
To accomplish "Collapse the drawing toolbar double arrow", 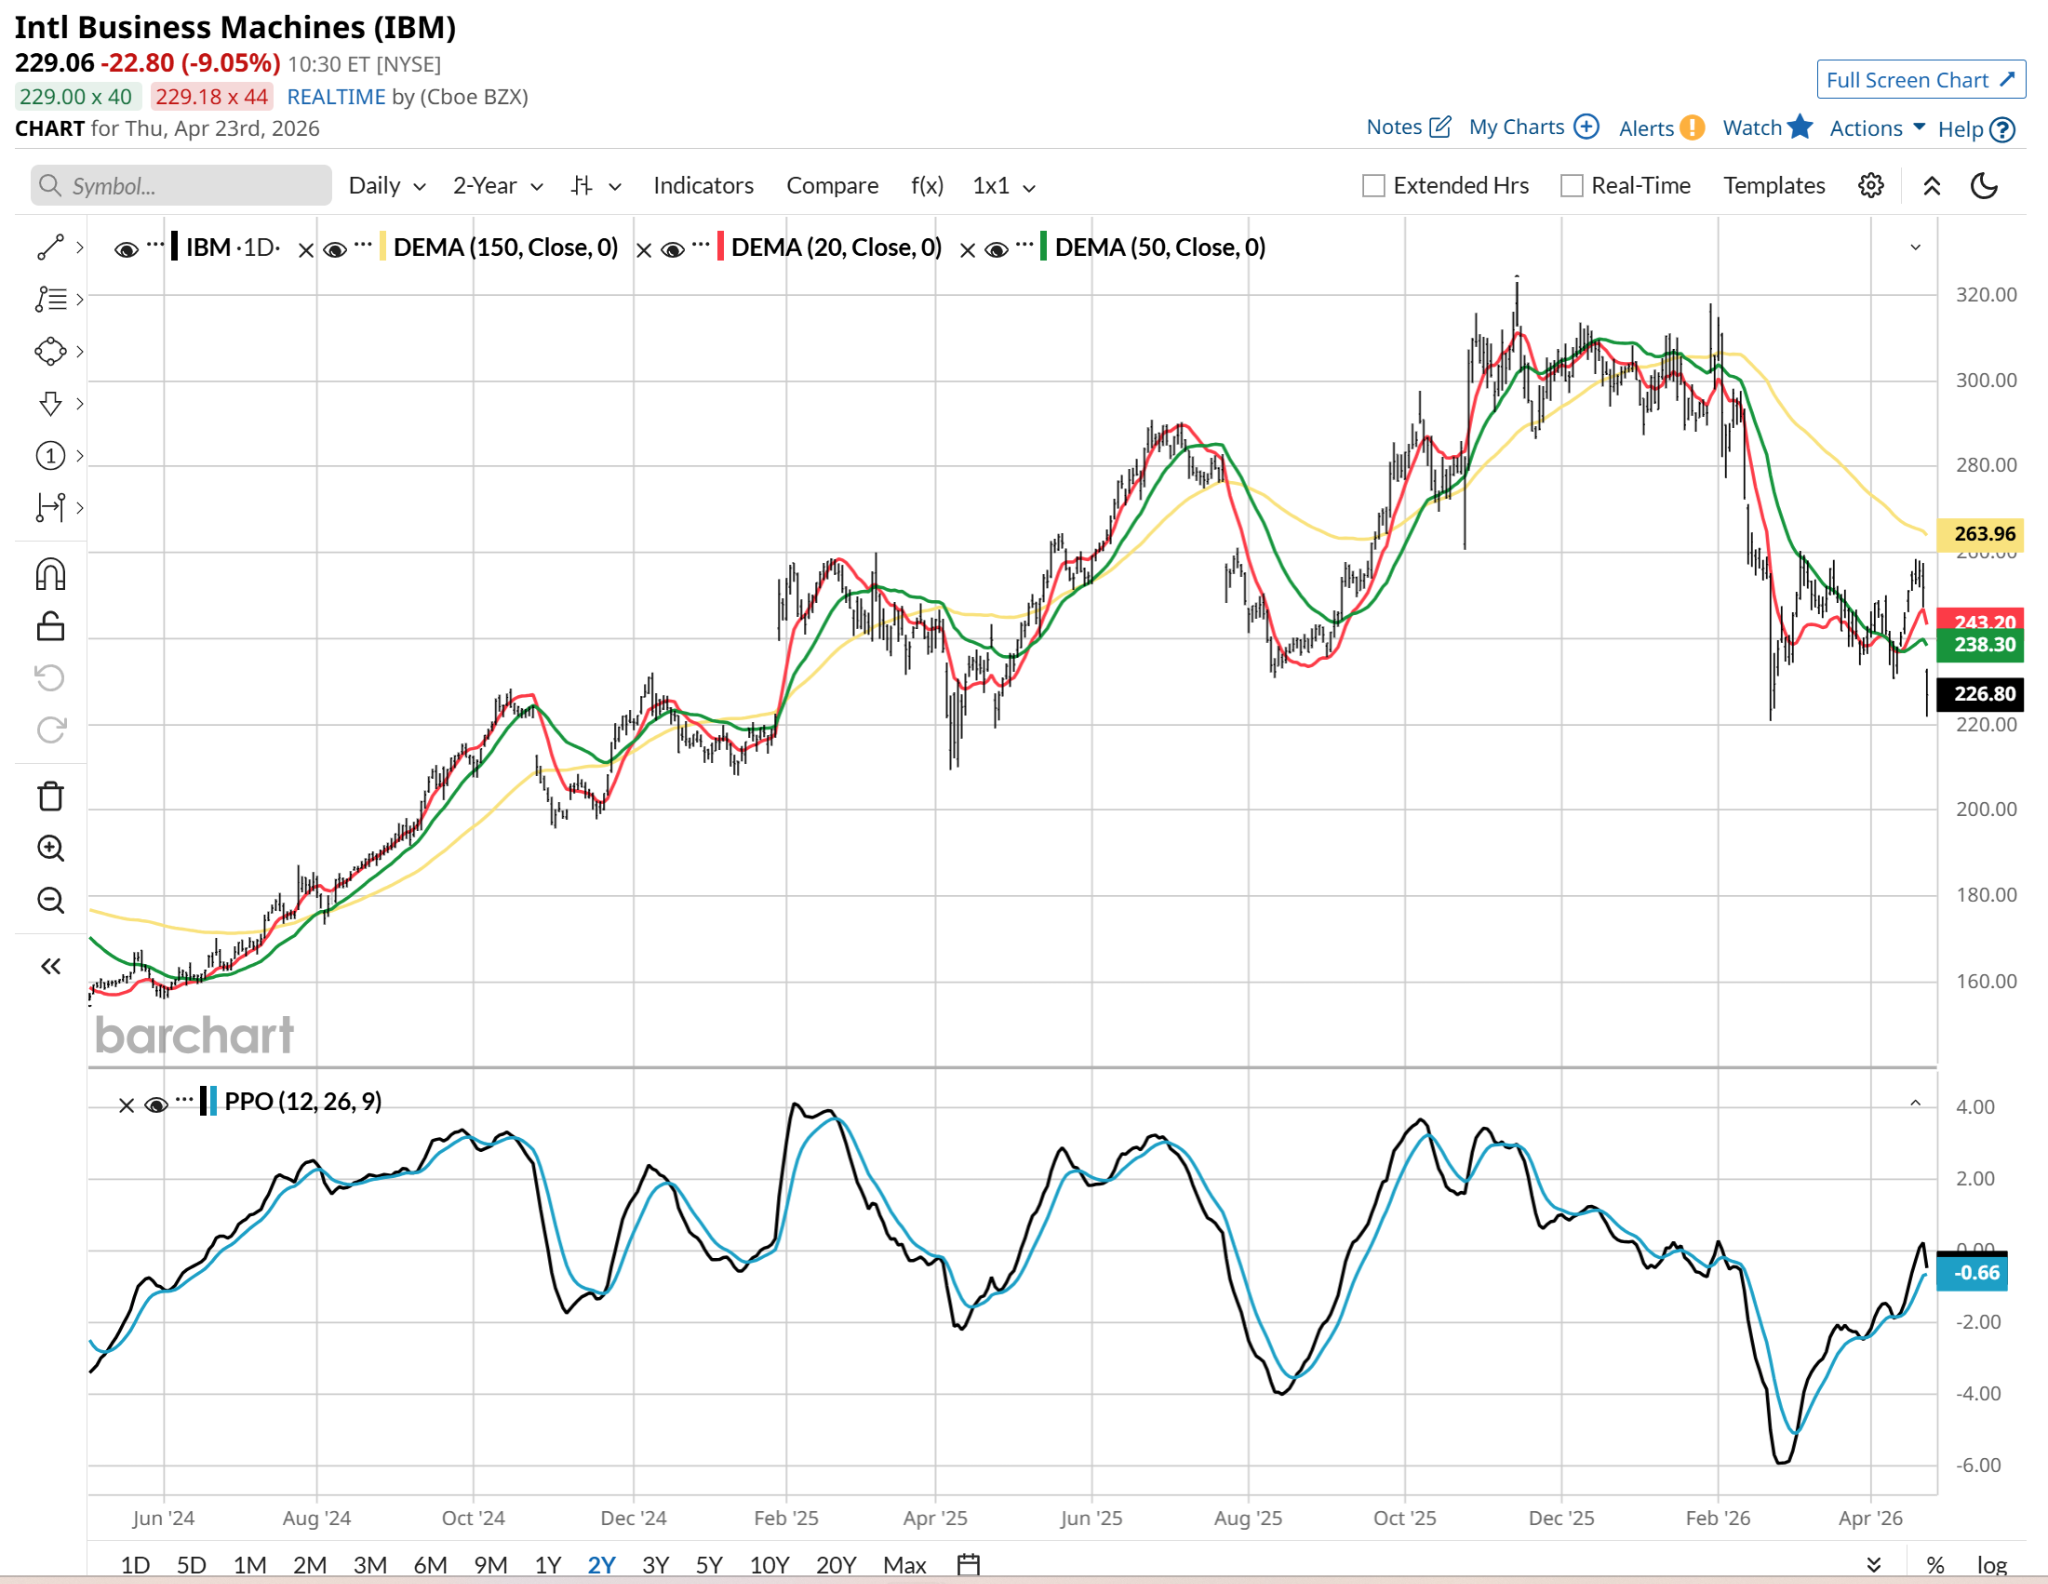I will click(50, 966).
